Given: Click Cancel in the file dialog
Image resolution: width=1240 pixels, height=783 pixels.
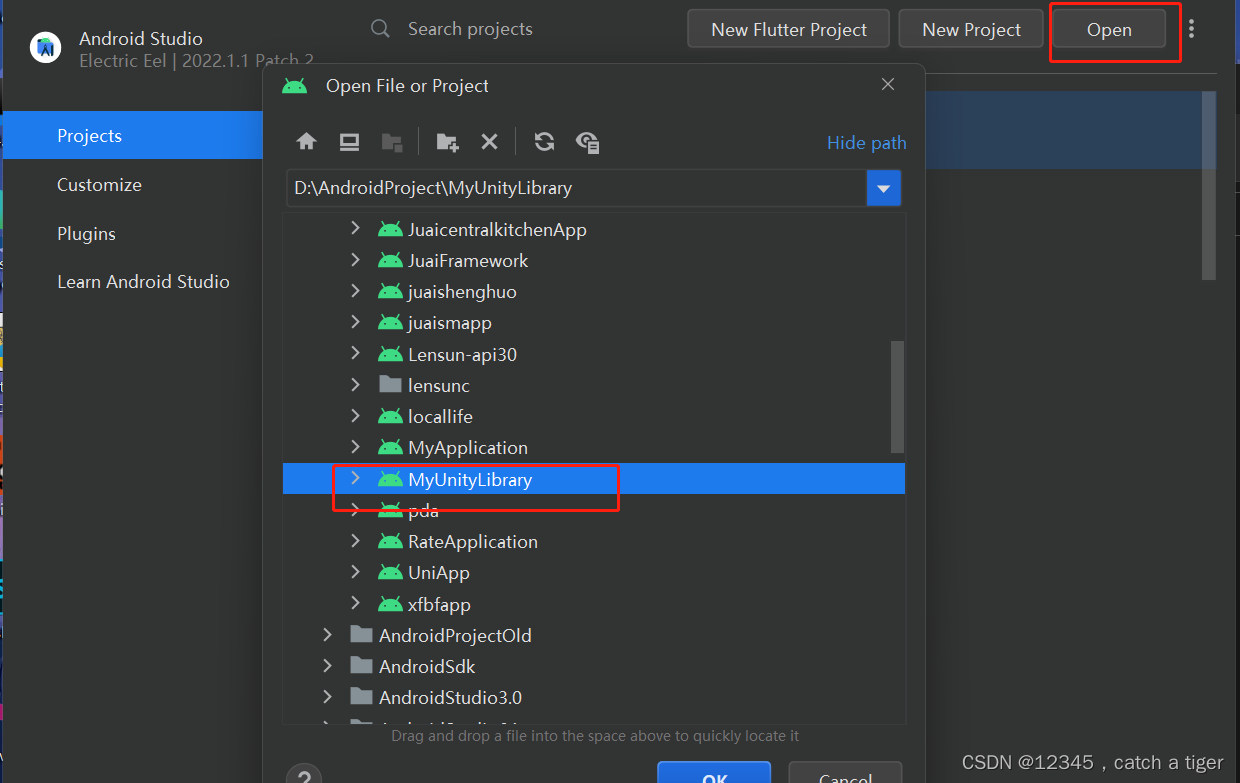Looking at the screenshot, I should point(845,773).
